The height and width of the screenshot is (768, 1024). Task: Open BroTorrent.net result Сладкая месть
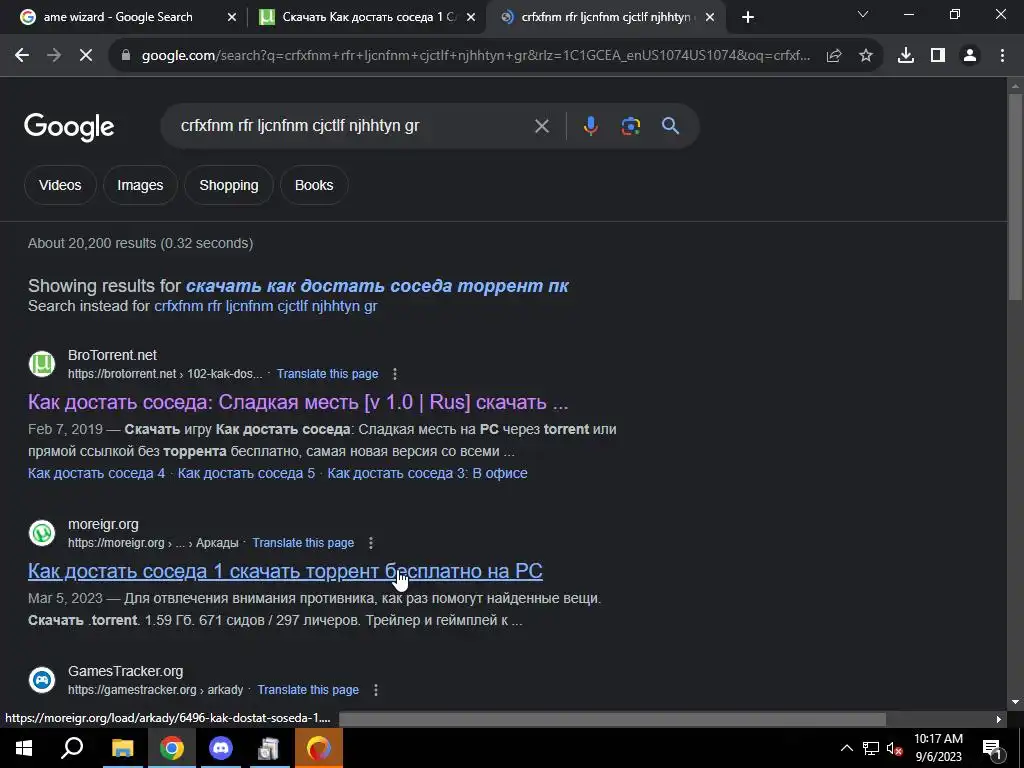pyautogui.click(x=298, y=402)
